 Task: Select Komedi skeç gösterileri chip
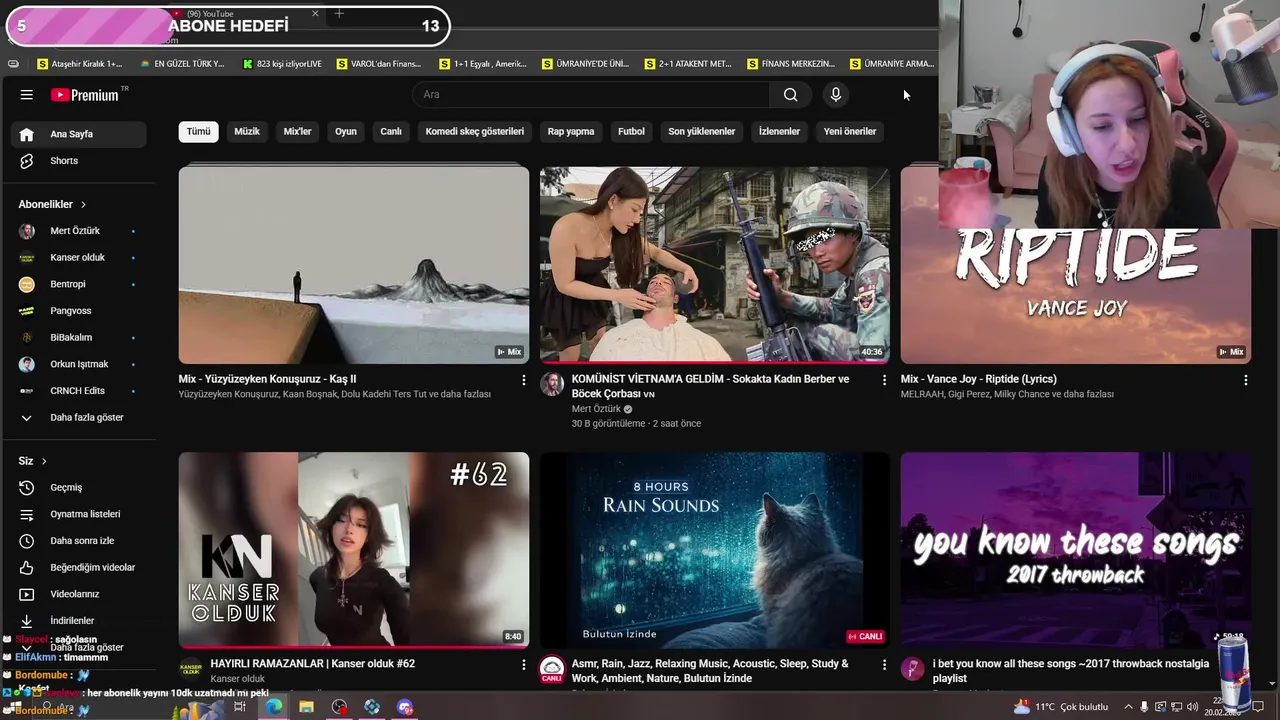coord(475,132)
